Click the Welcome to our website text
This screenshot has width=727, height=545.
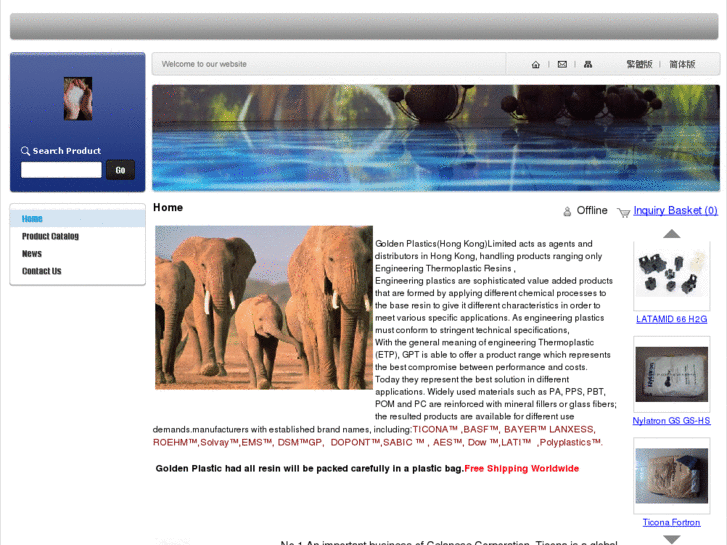[x=204, y=64]
